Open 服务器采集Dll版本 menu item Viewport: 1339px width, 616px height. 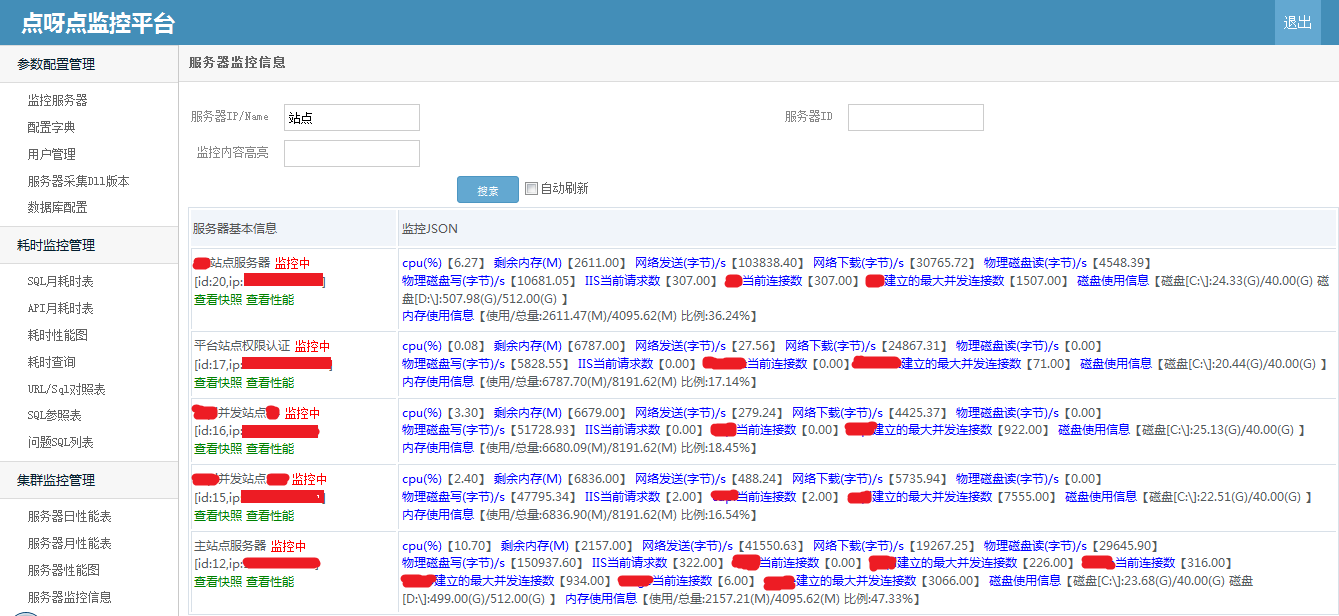point(78,181)
